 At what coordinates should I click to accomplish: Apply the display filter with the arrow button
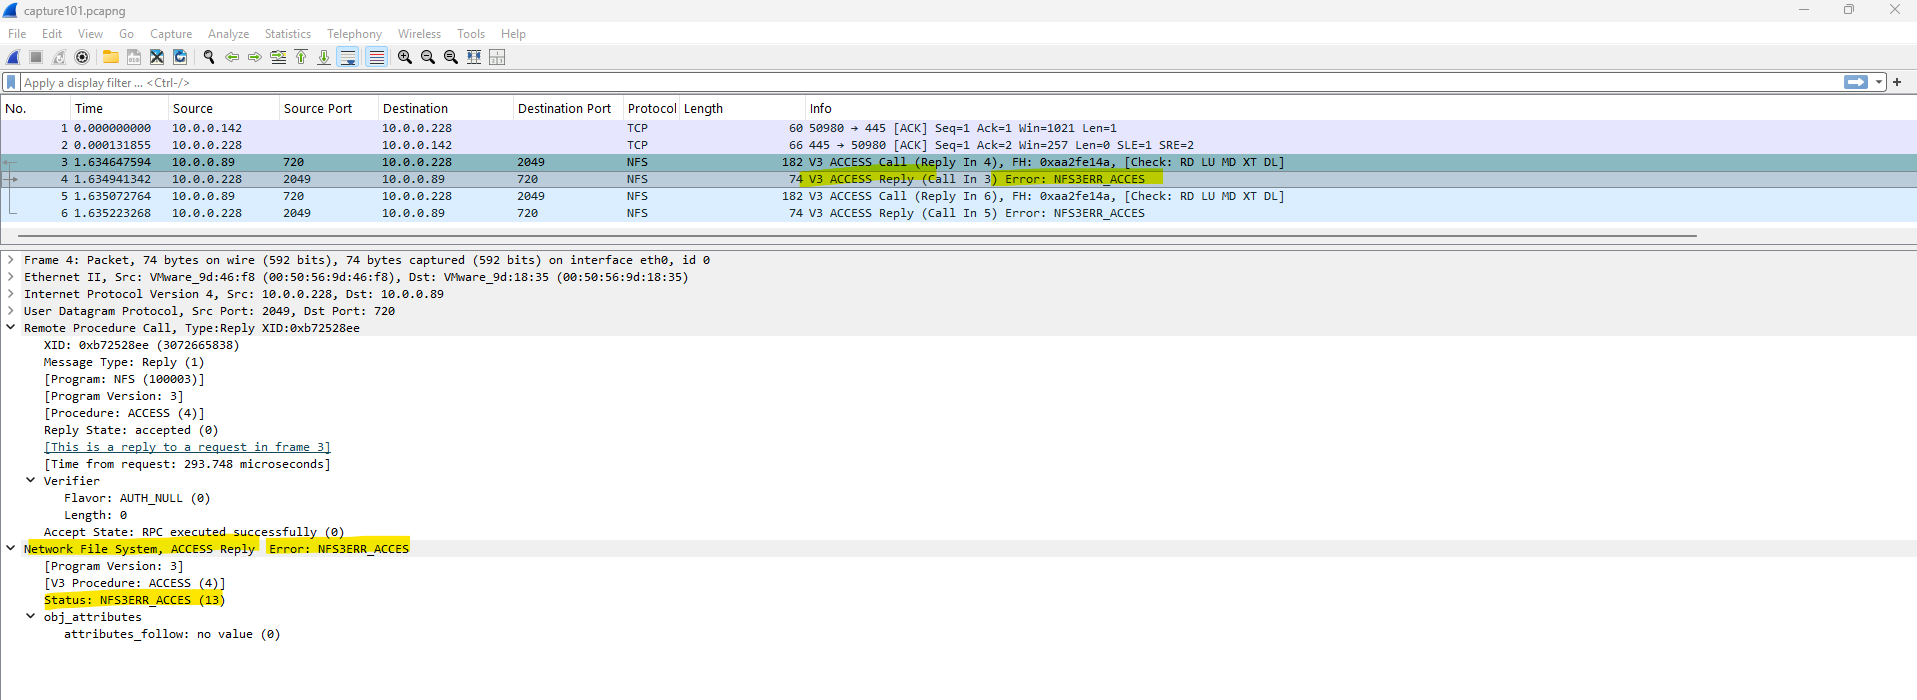click(1855, 82)
